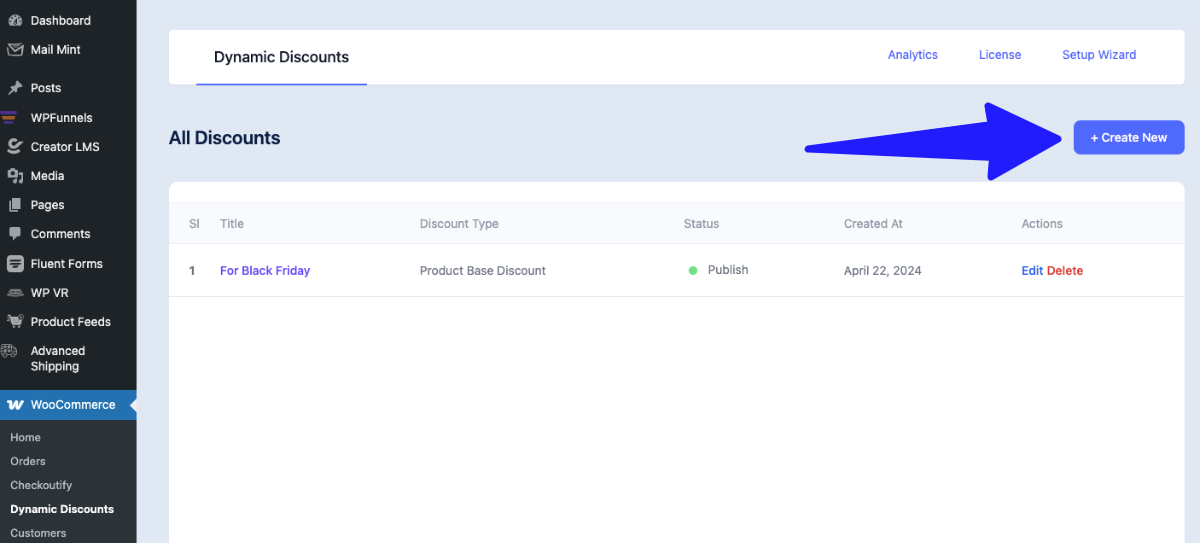Click the Comments bubble icon

(x=15, y=234)
